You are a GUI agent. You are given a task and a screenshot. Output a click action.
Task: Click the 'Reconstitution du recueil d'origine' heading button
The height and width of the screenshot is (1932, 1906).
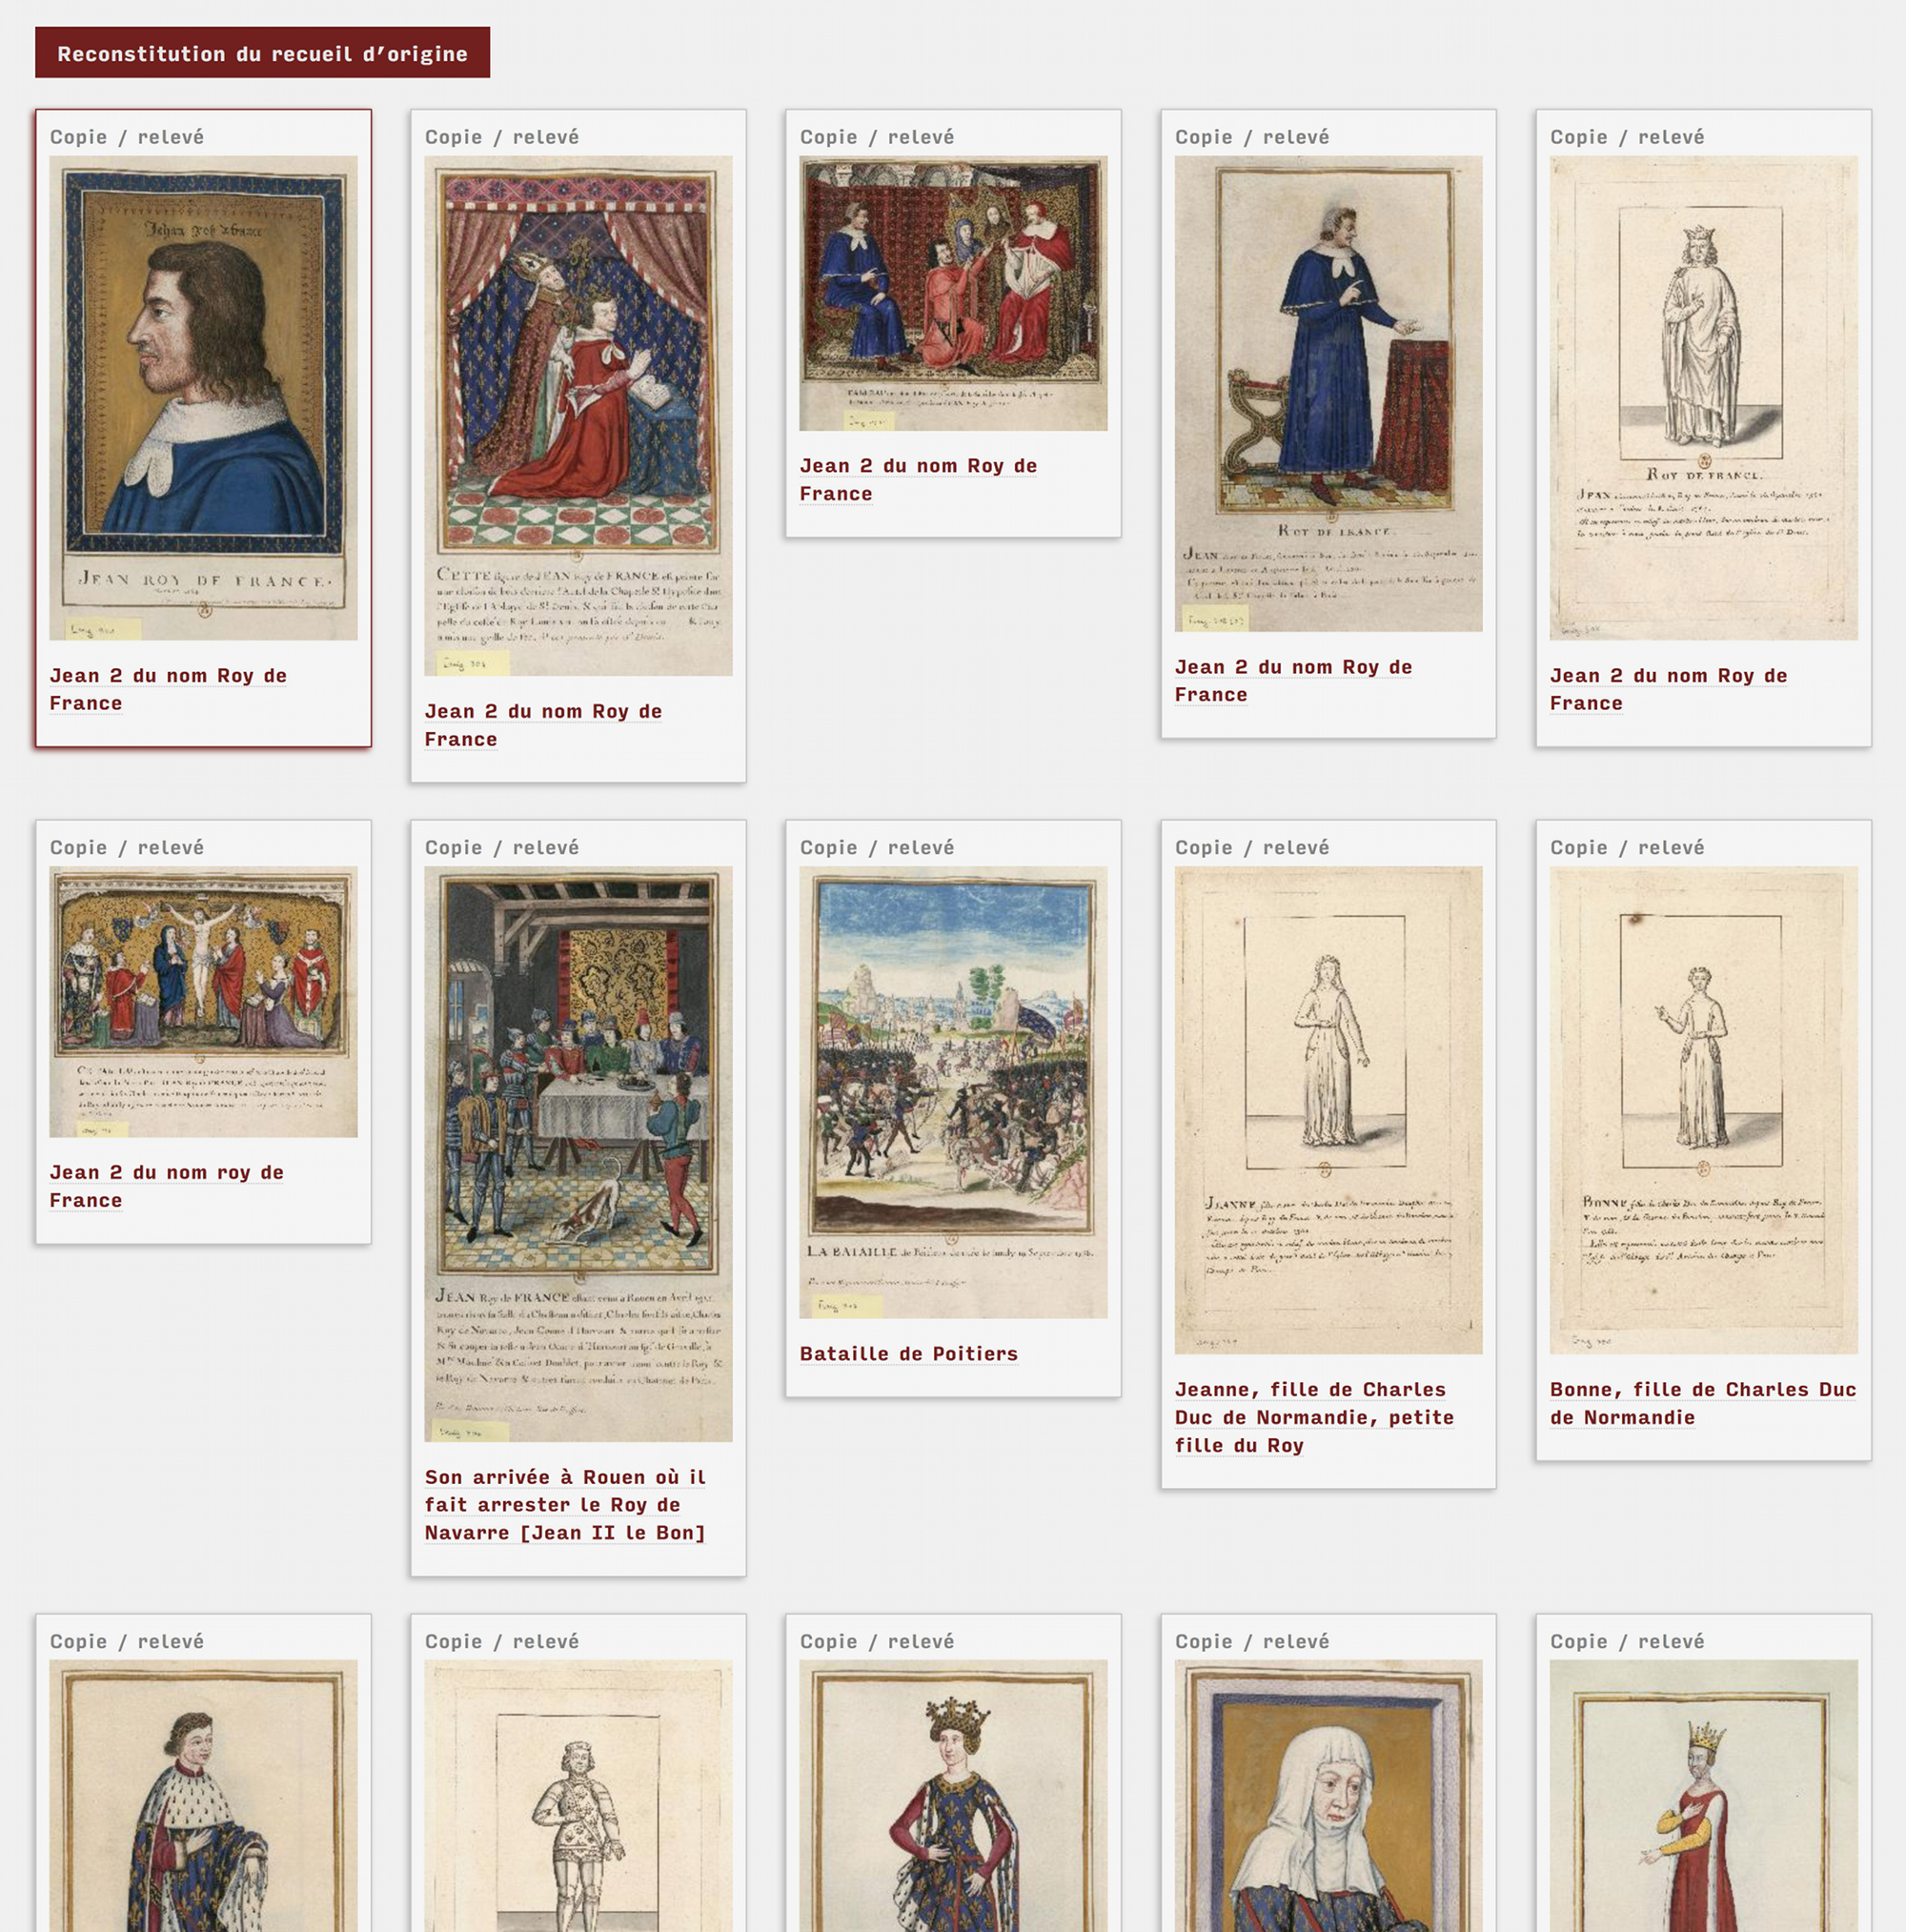click(262, 53)
